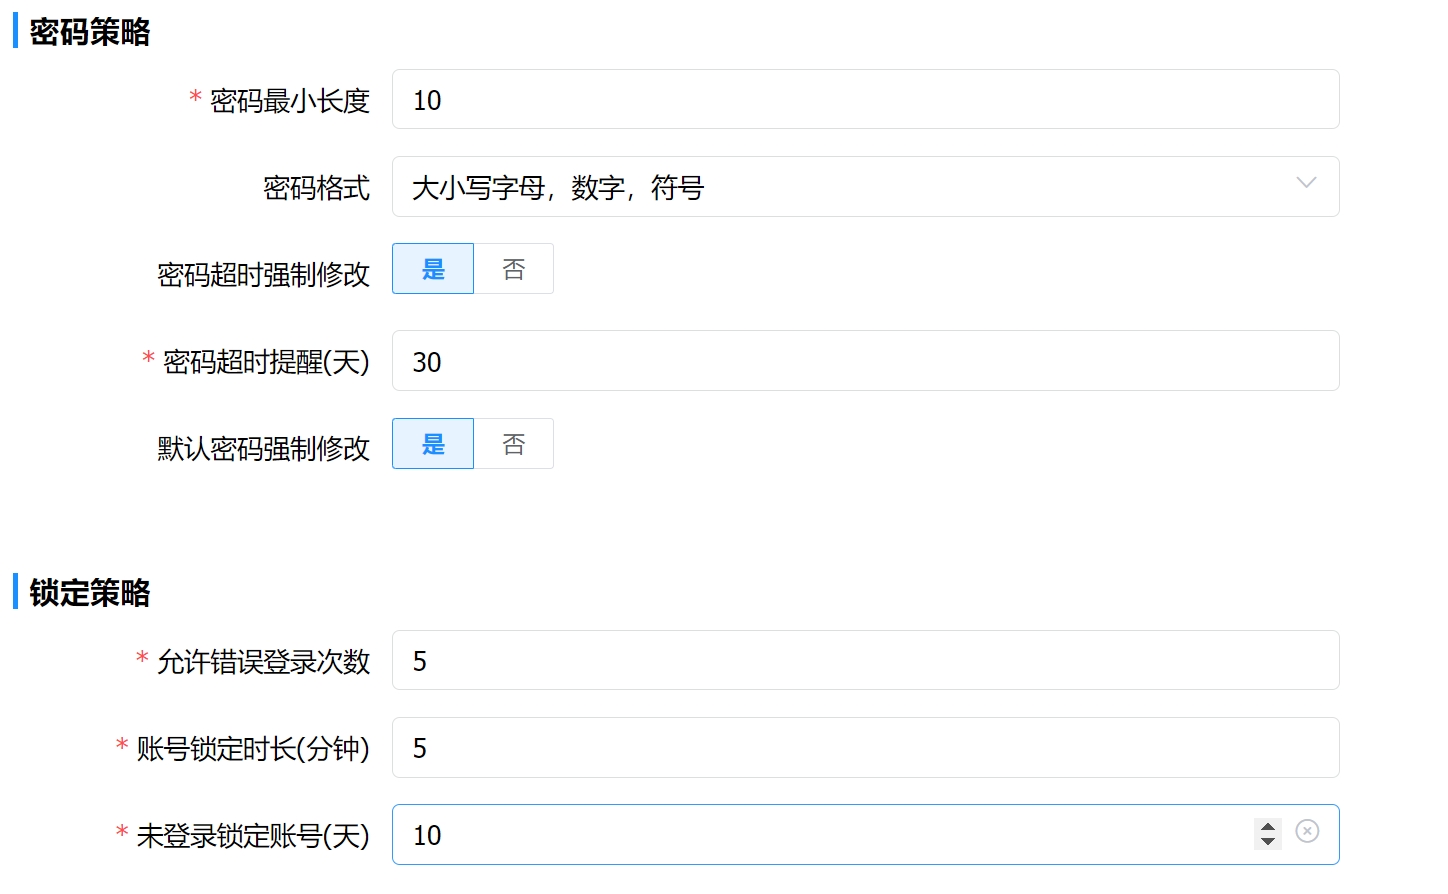
Task: Click the decrement arrow on 未登录锁定账号 stepper
Action: (x=1267, y=842)
